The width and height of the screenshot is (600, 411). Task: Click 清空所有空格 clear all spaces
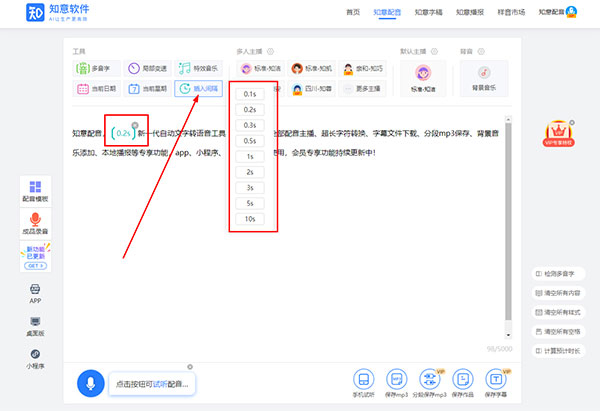click(558, 331)
